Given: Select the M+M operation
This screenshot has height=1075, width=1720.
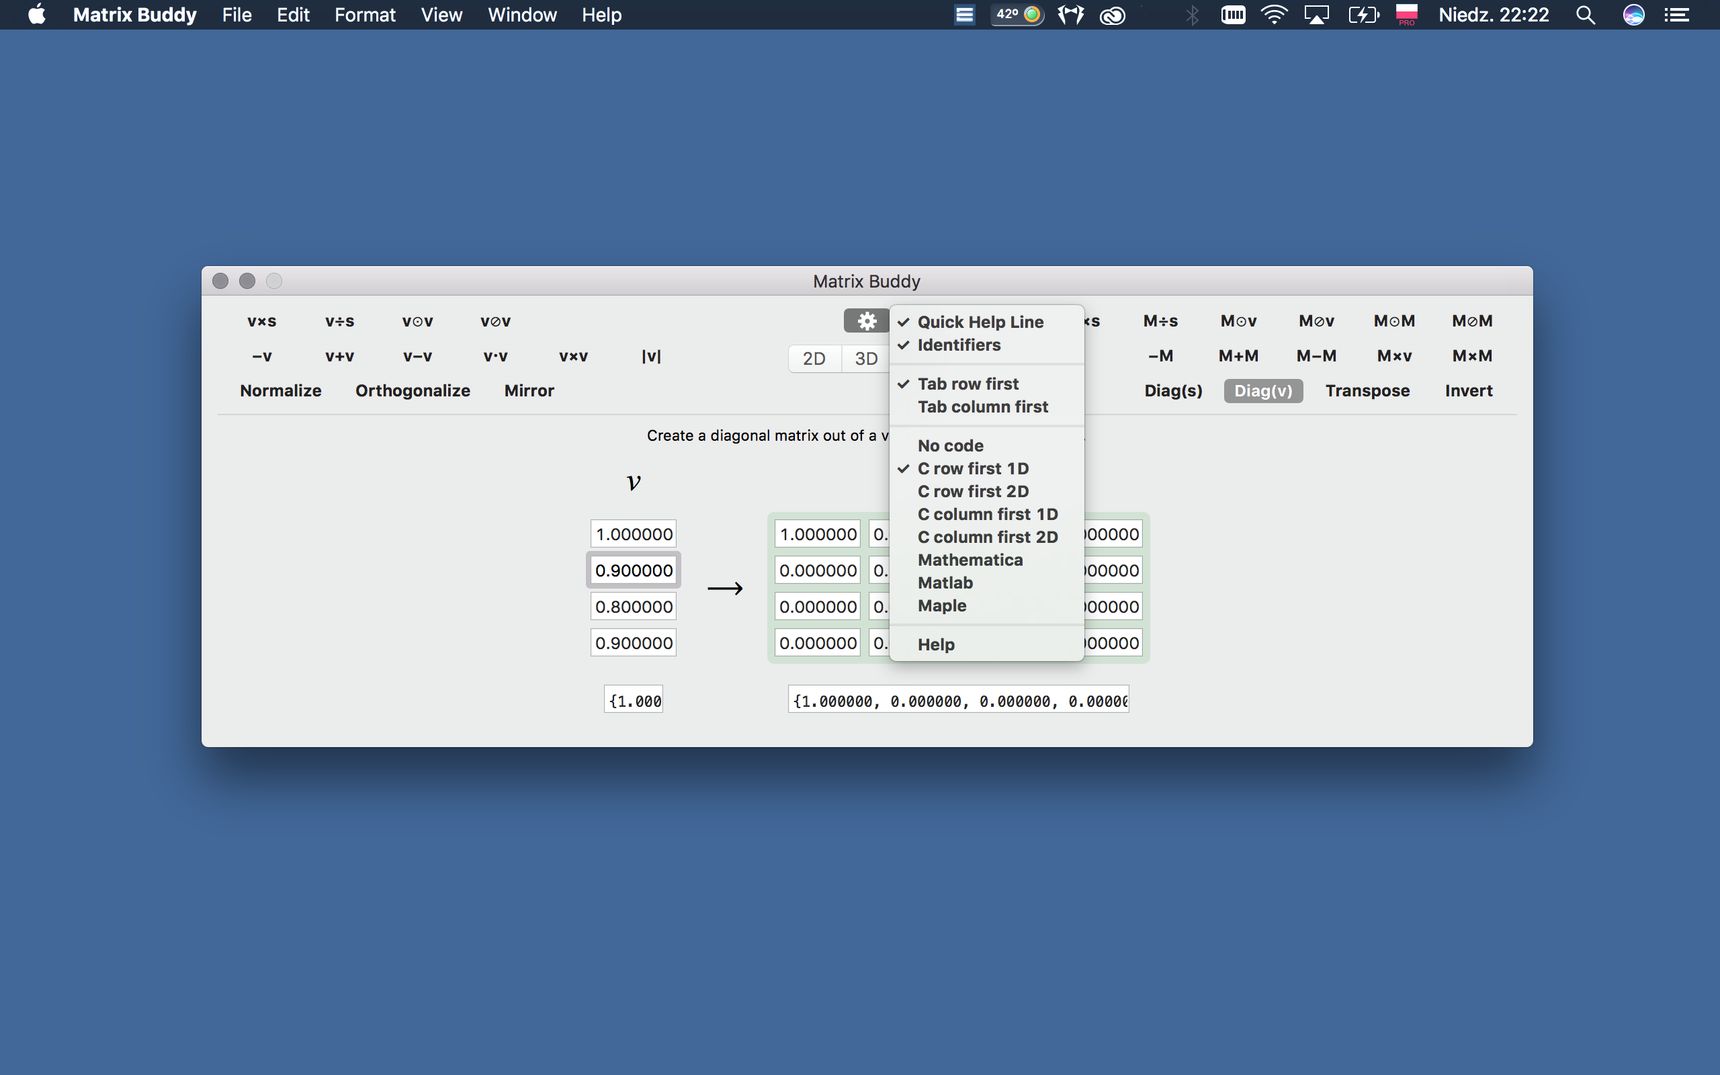Looking at the screenshot, I should [x=1239, y=356].
